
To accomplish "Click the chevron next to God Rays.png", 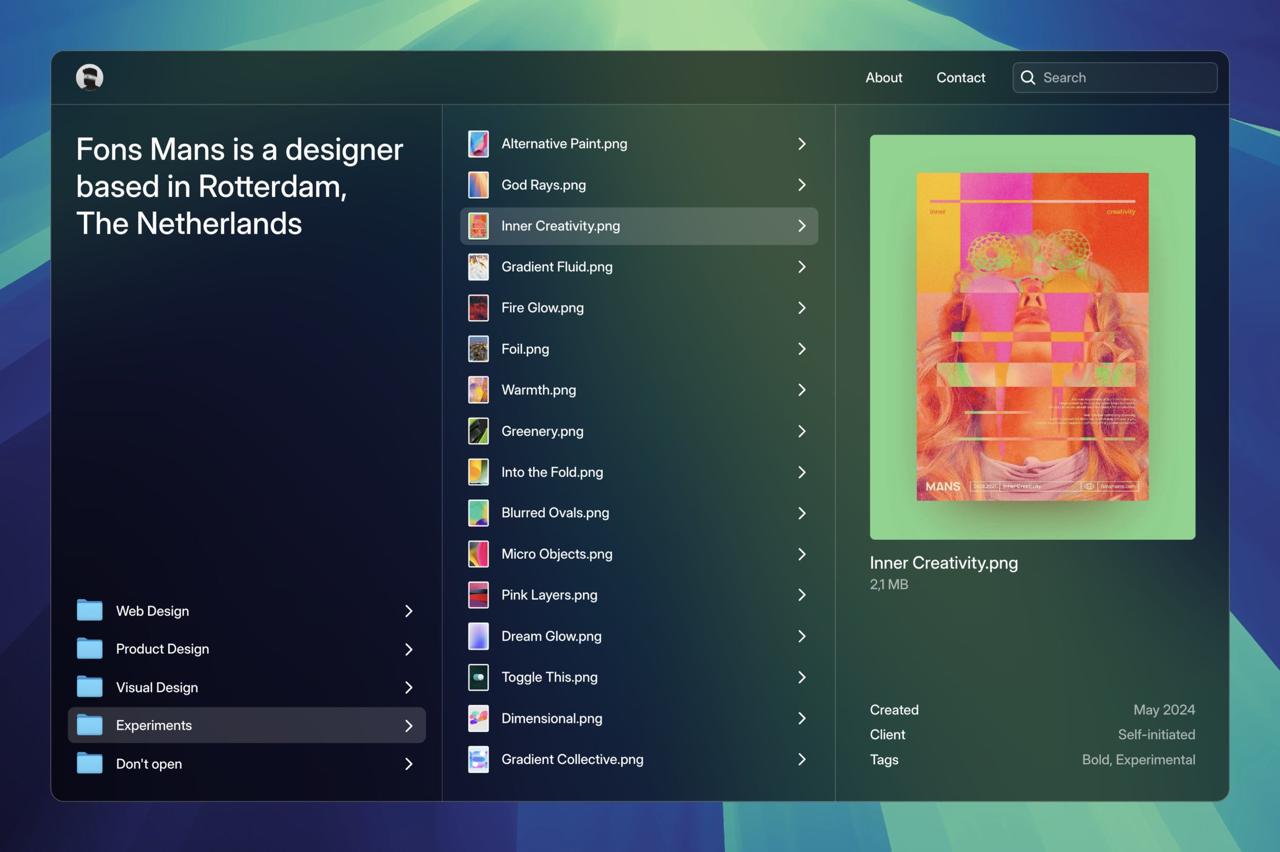I will 801,185.
